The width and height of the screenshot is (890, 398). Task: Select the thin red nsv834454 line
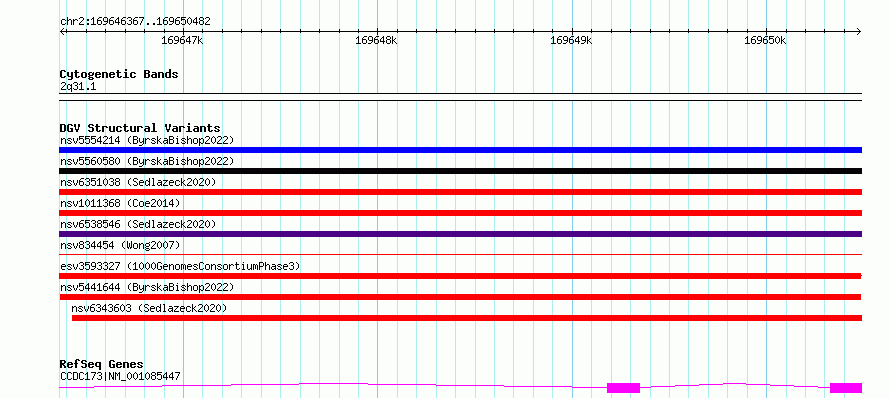tap(460, 254)
